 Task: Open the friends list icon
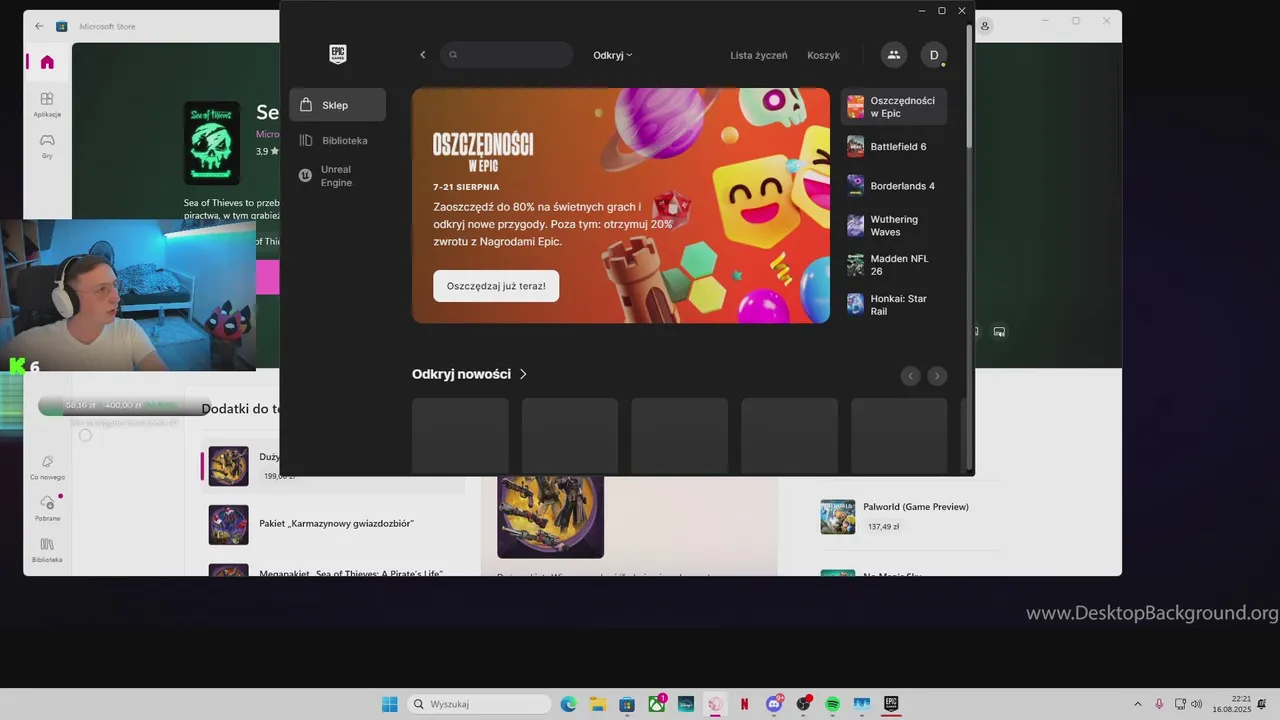[x=893, y=55]
